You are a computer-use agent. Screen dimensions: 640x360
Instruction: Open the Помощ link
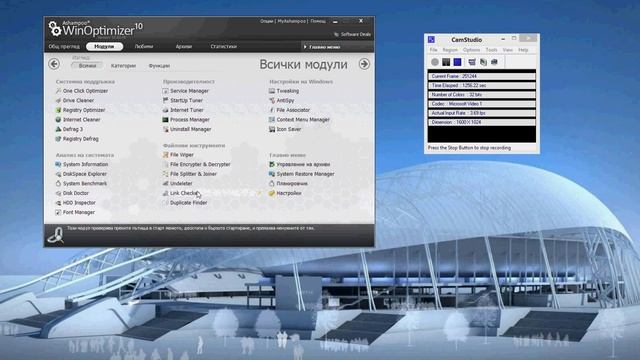click(318, 21)
